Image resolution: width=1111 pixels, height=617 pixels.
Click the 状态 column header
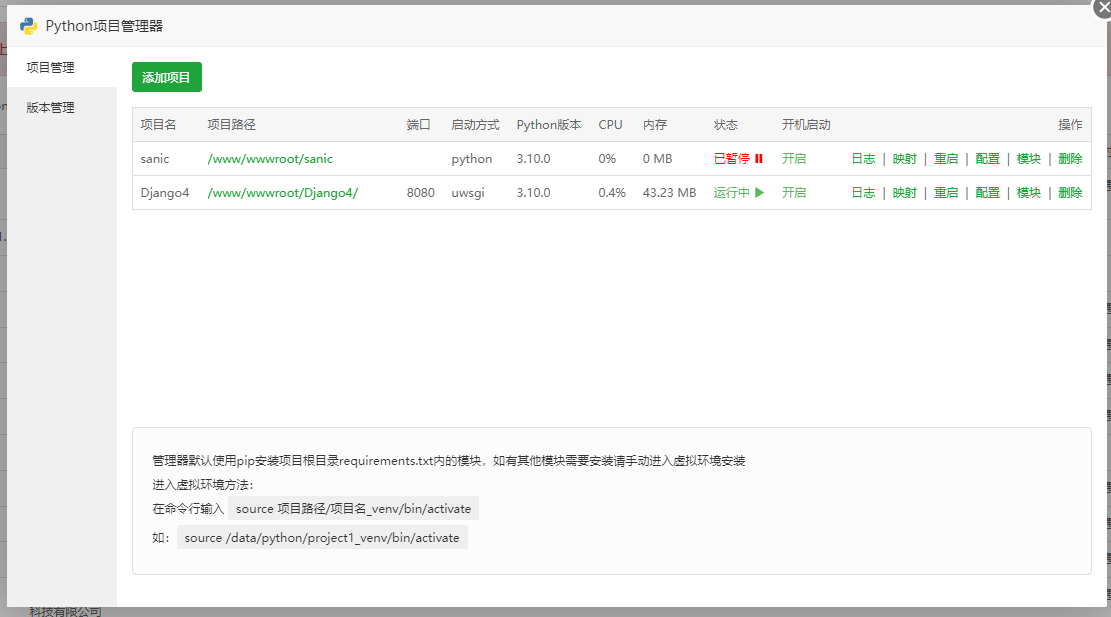click(x=726, y=125)
